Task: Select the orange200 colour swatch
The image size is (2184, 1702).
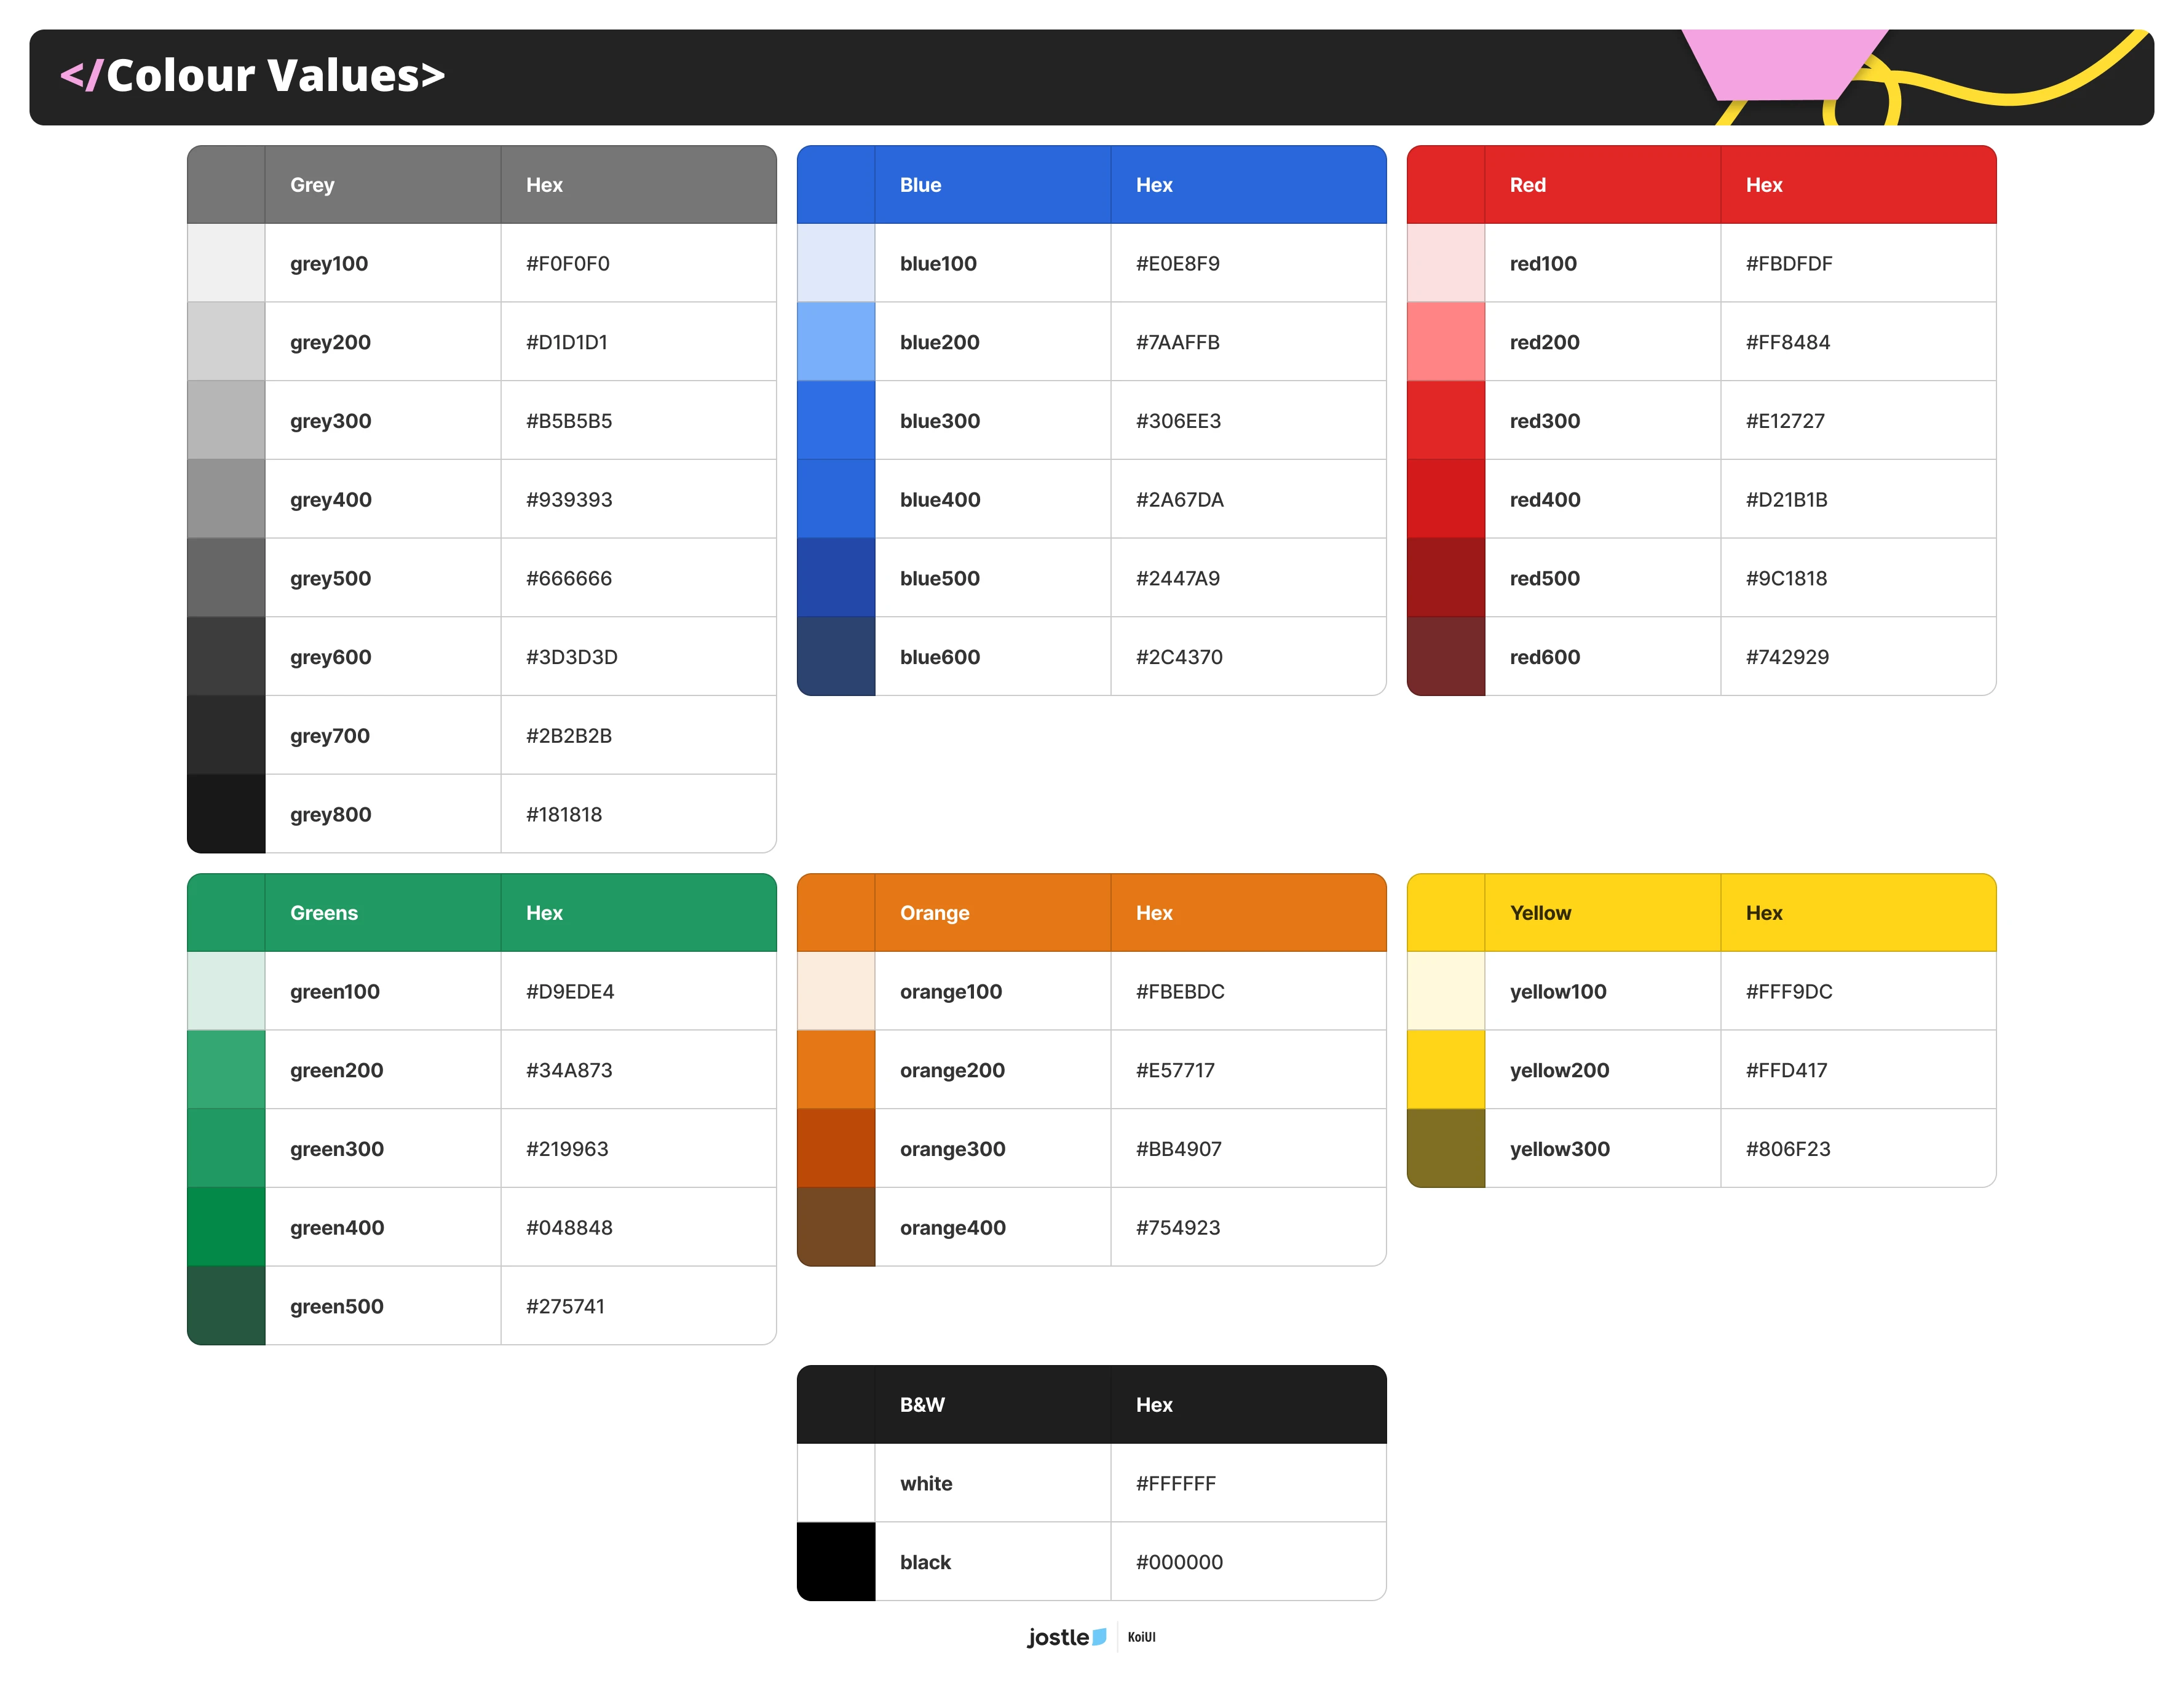Action: [x=836, y=1070]
